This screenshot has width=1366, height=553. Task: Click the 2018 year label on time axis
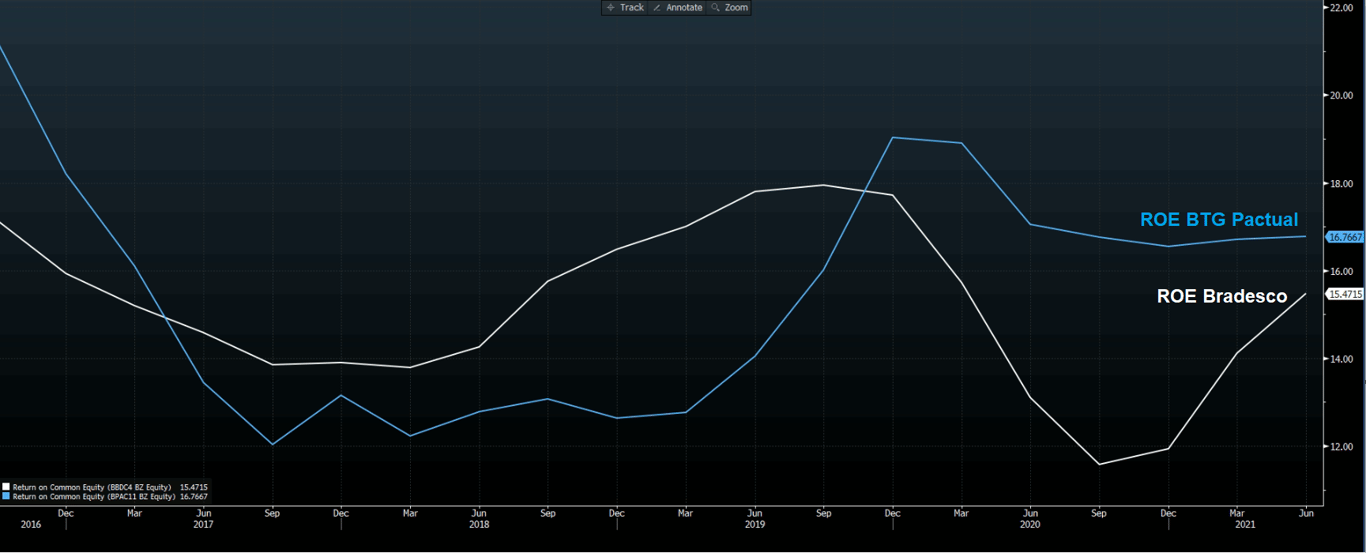tap(479, 524)
